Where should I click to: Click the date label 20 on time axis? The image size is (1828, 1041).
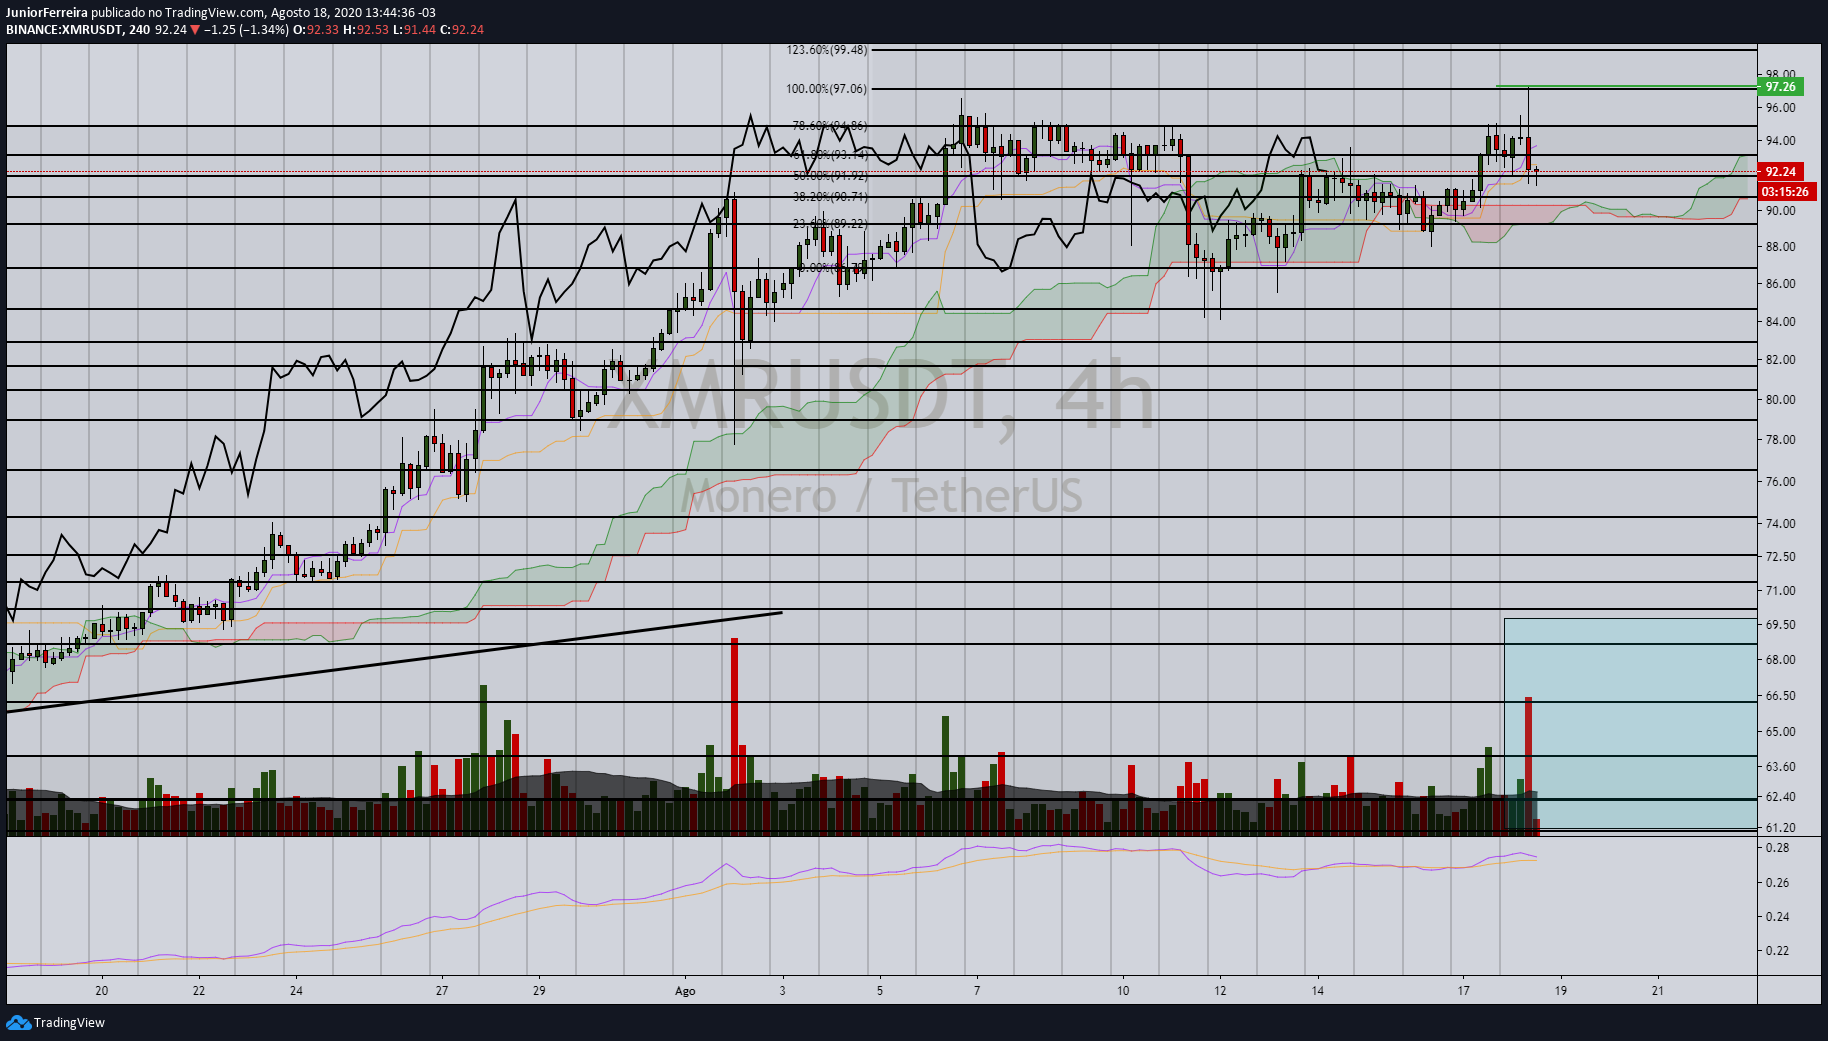101,991
